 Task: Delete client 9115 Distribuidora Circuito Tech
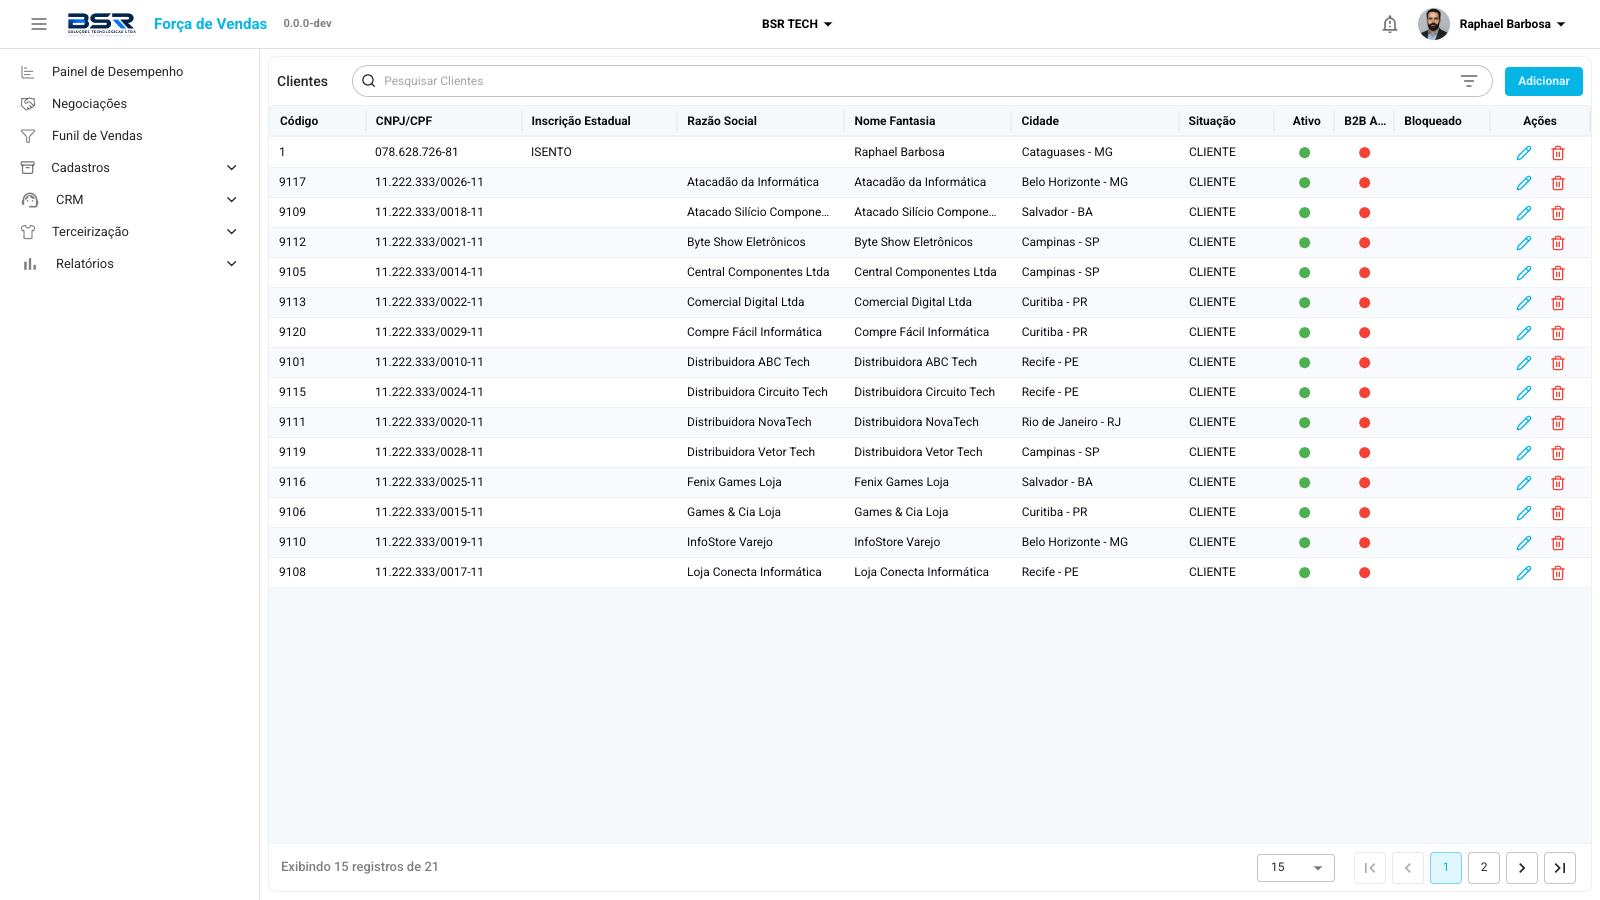point(1558,393)
